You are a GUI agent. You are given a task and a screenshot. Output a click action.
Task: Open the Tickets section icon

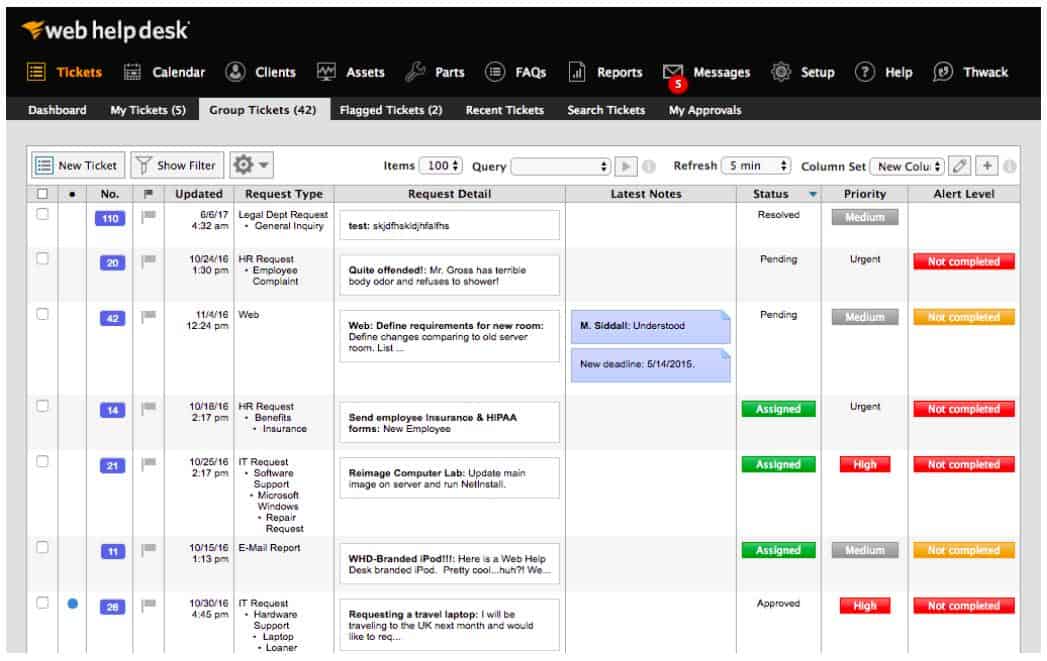pos(37,72)
